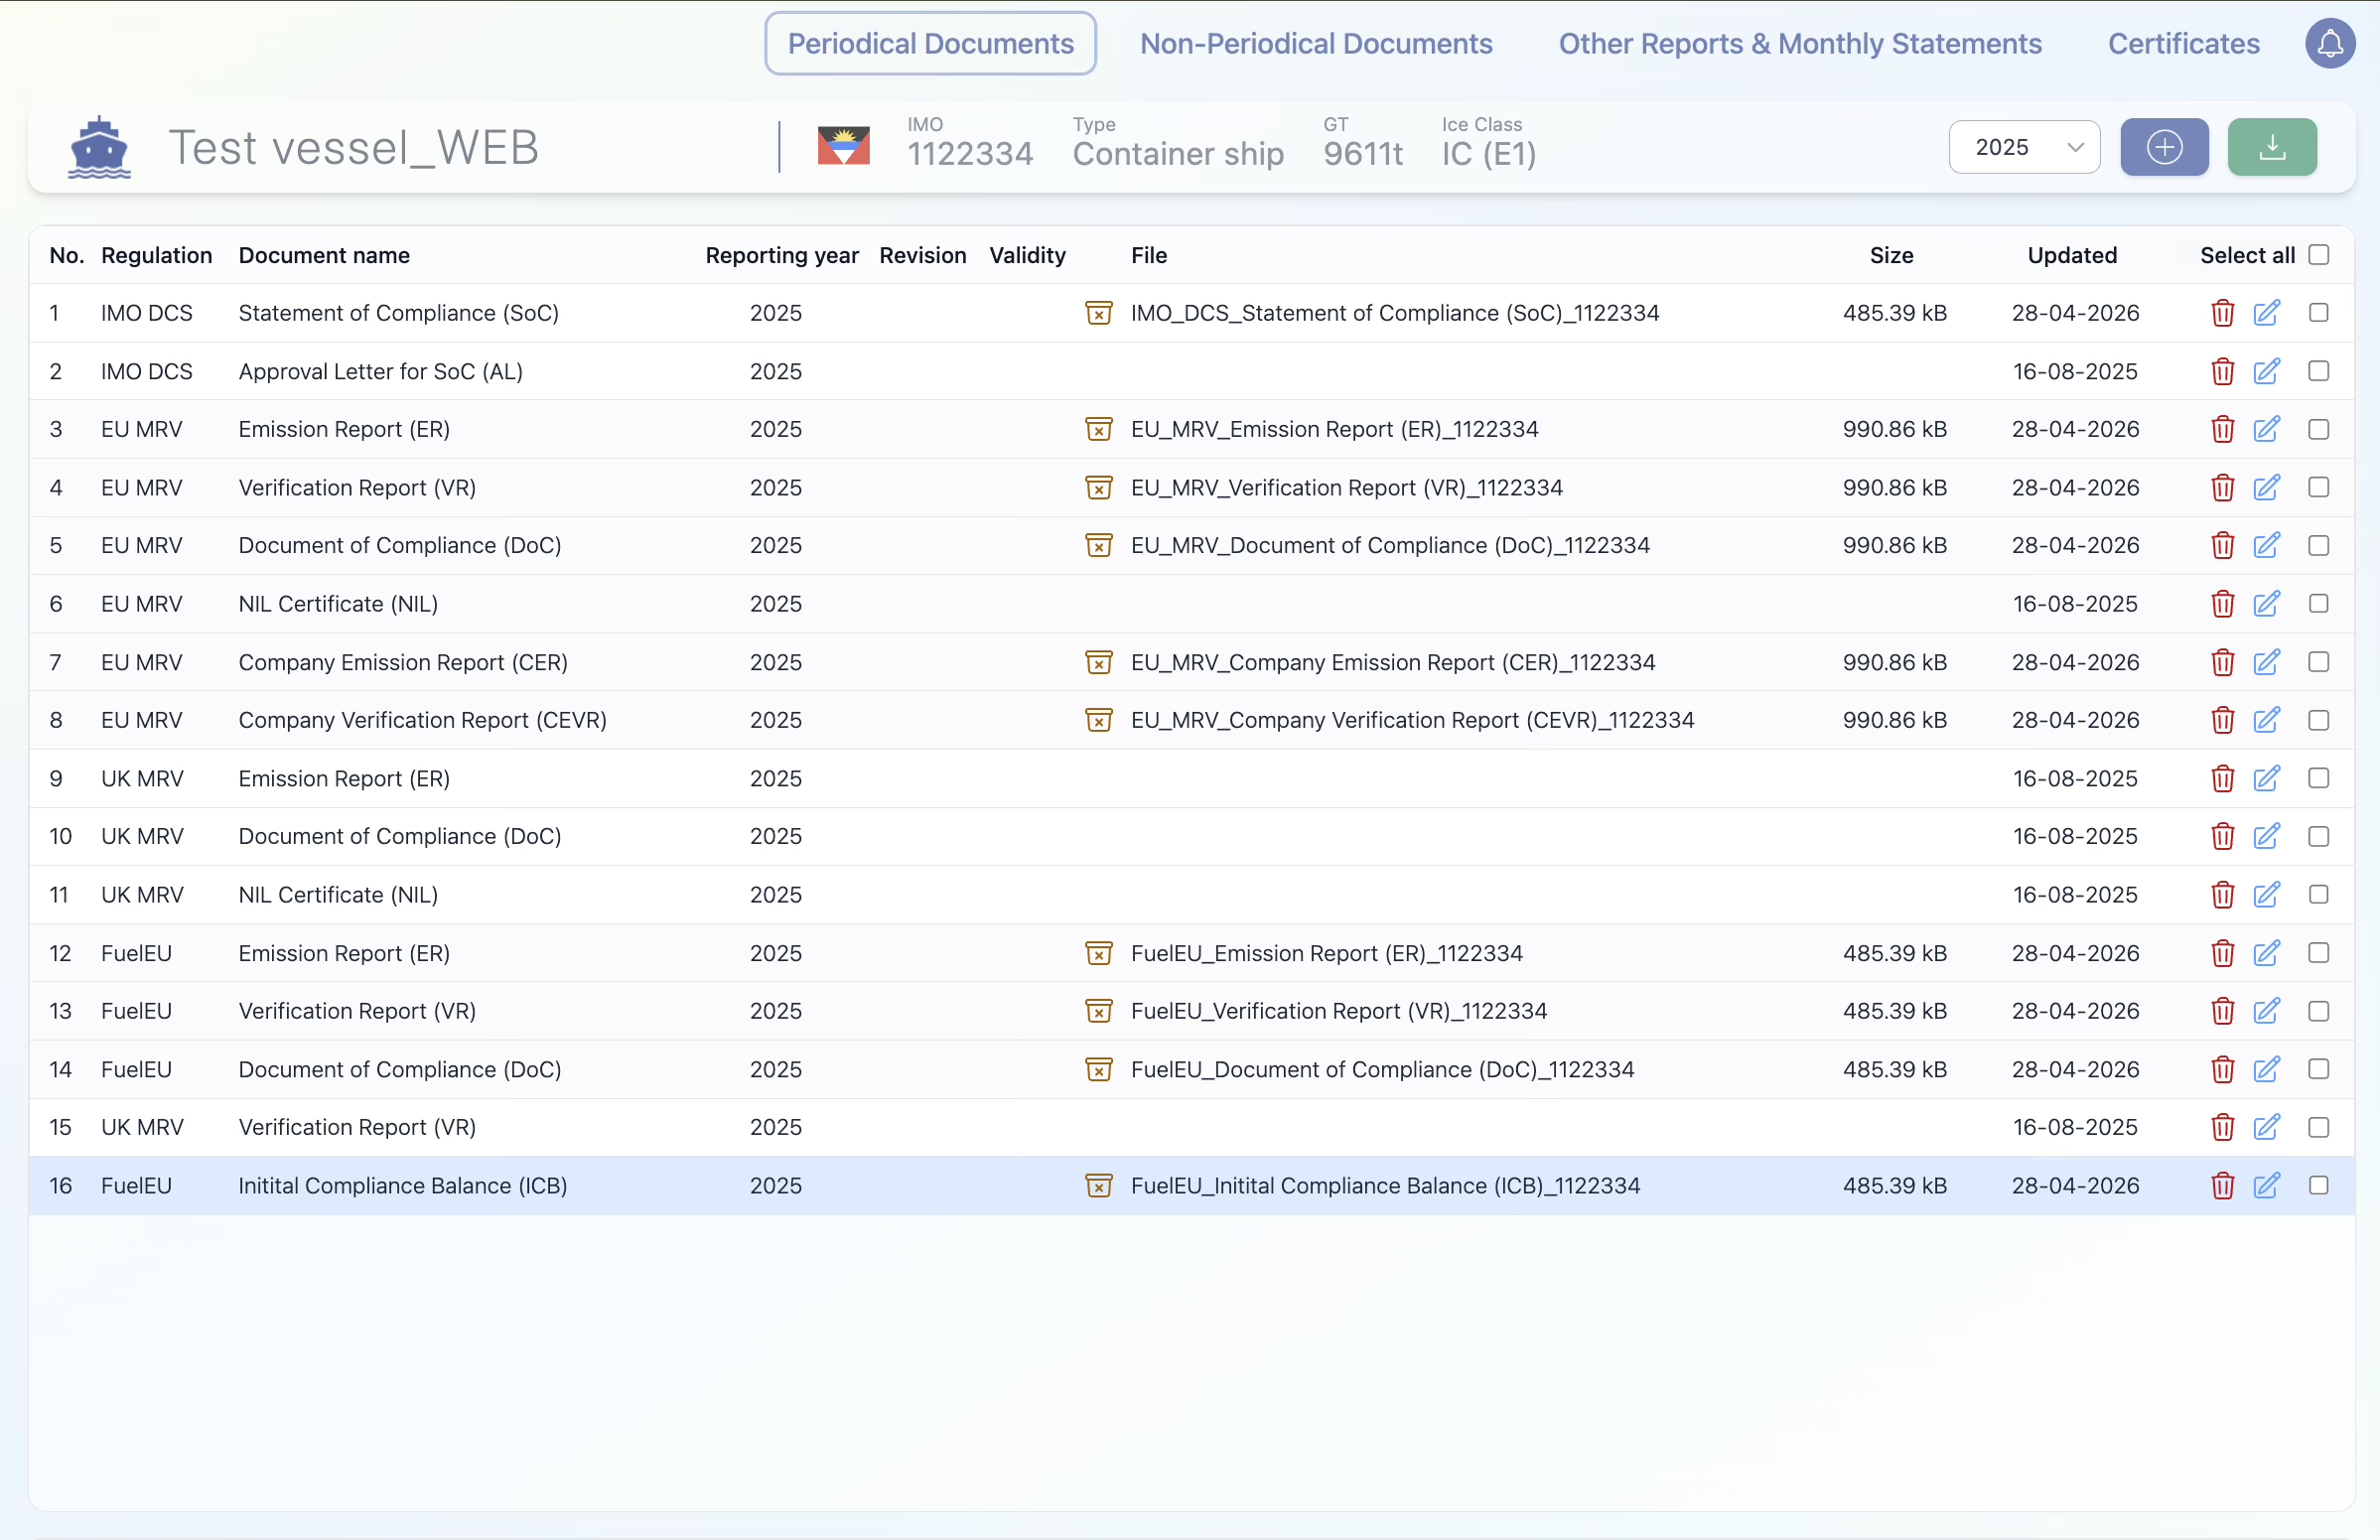This screenshot has height=1540, width=2380.
Task: Tick checkbox for Company Emission Report (CER)
Action: coord(2318,662)
